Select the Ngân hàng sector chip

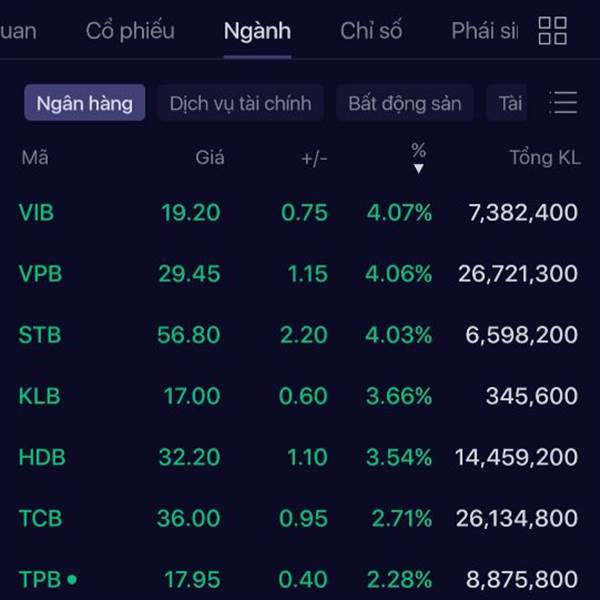(x=85, y=103)
